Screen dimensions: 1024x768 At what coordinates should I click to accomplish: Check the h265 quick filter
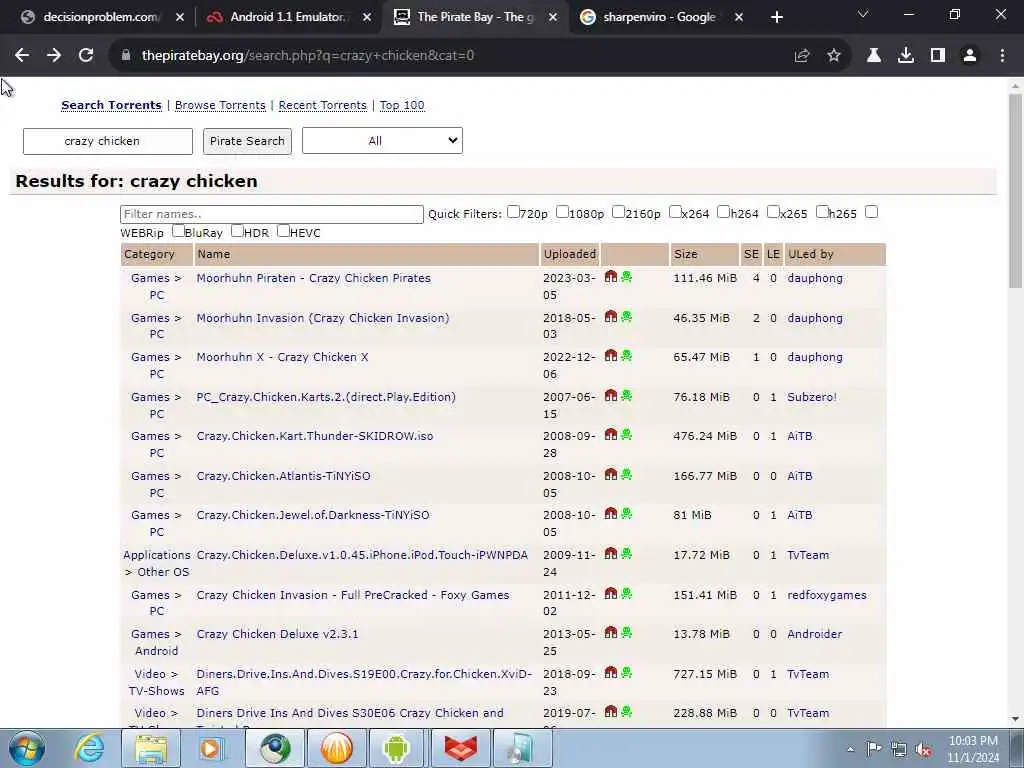pyautogui.click(x=822, y=212)
